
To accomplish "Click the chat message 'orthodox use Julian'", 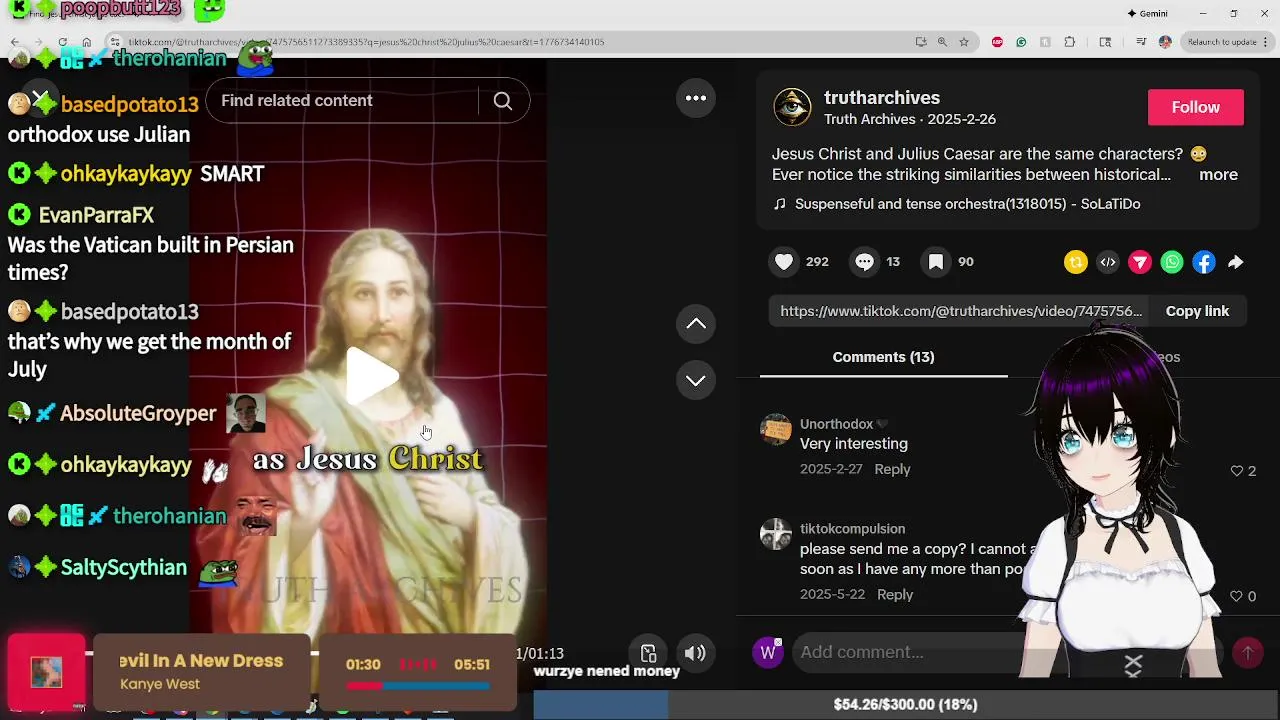I will pyautogui.click(x=99, y=134).
